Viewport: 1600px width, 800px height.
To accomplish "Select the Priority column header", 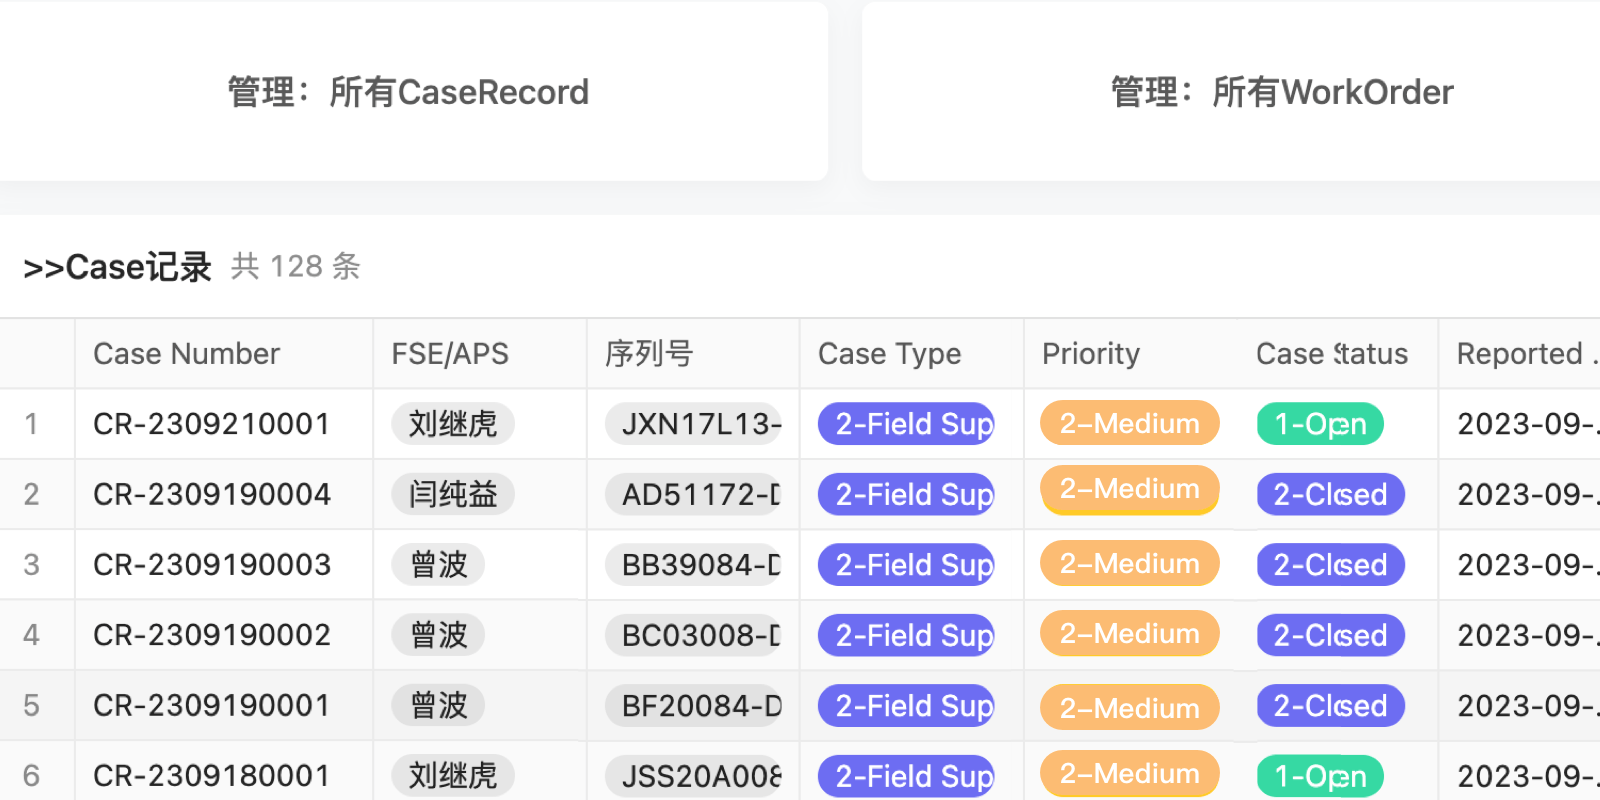I will [x=1090, y=354].
